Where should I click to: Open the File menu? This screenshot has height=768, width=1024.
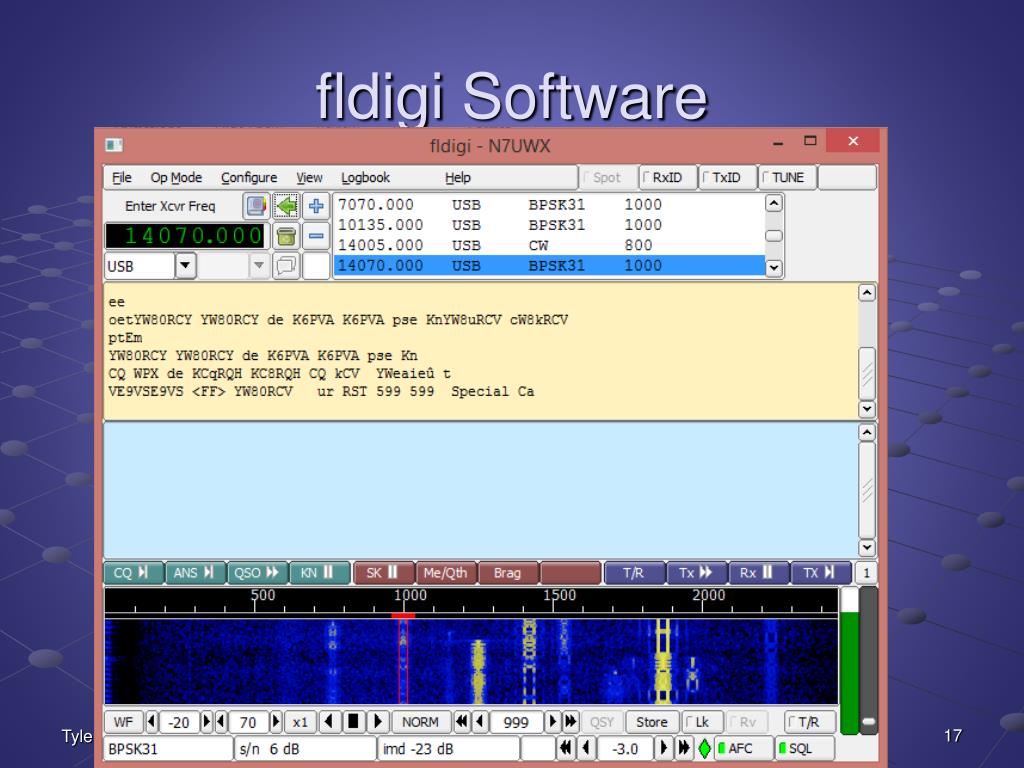click(x=121, y=178)
